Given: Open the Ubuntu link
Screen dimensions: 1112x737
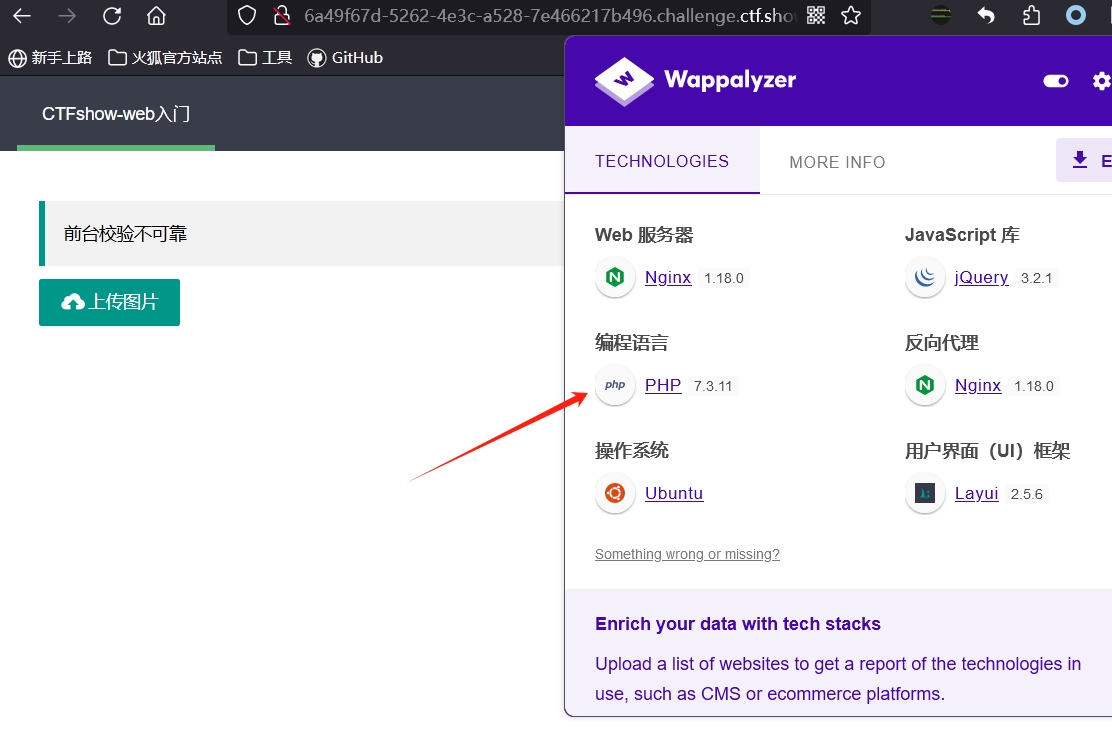Looking at the screenshot, I should (674, 493).
